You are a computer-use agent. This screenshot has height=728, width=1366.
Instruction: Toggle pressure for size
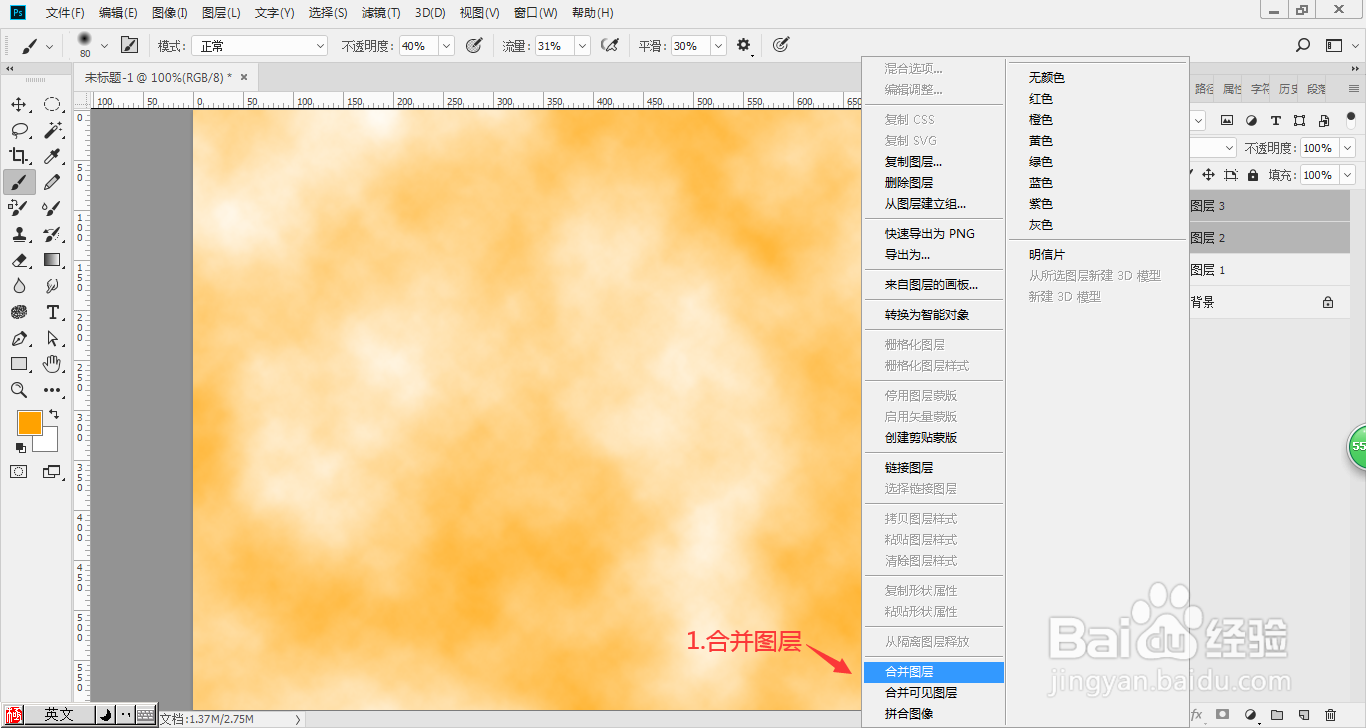coord(781,45)
